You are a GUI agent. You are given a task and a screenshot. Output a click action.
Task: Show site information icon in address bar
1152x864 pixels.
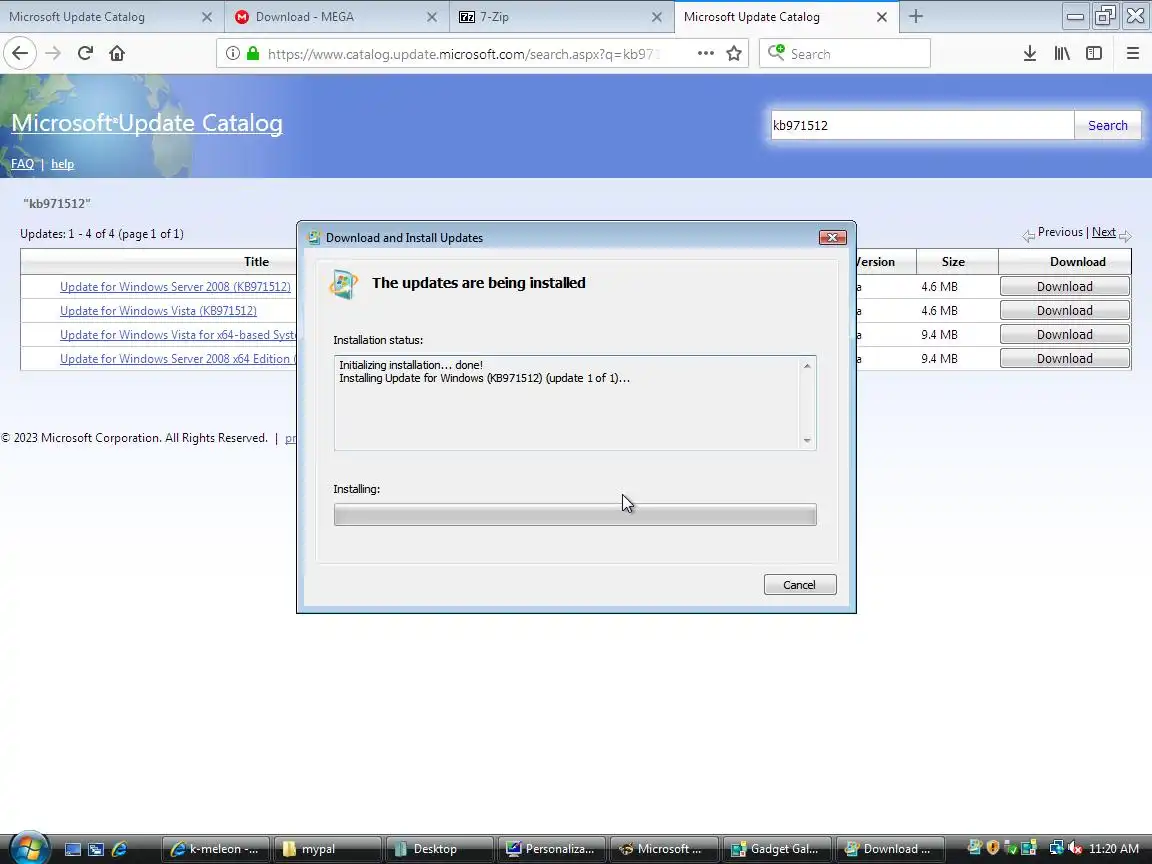(x=232, y=53)
